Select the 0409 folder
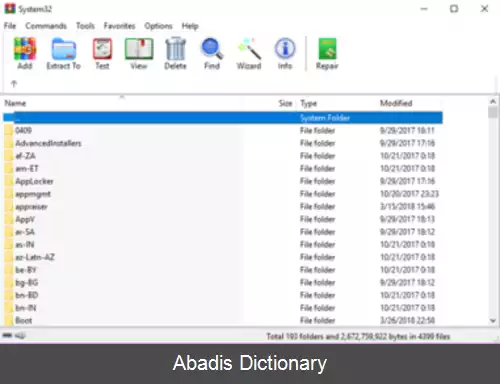500x384 pixels. click(23, 130)
